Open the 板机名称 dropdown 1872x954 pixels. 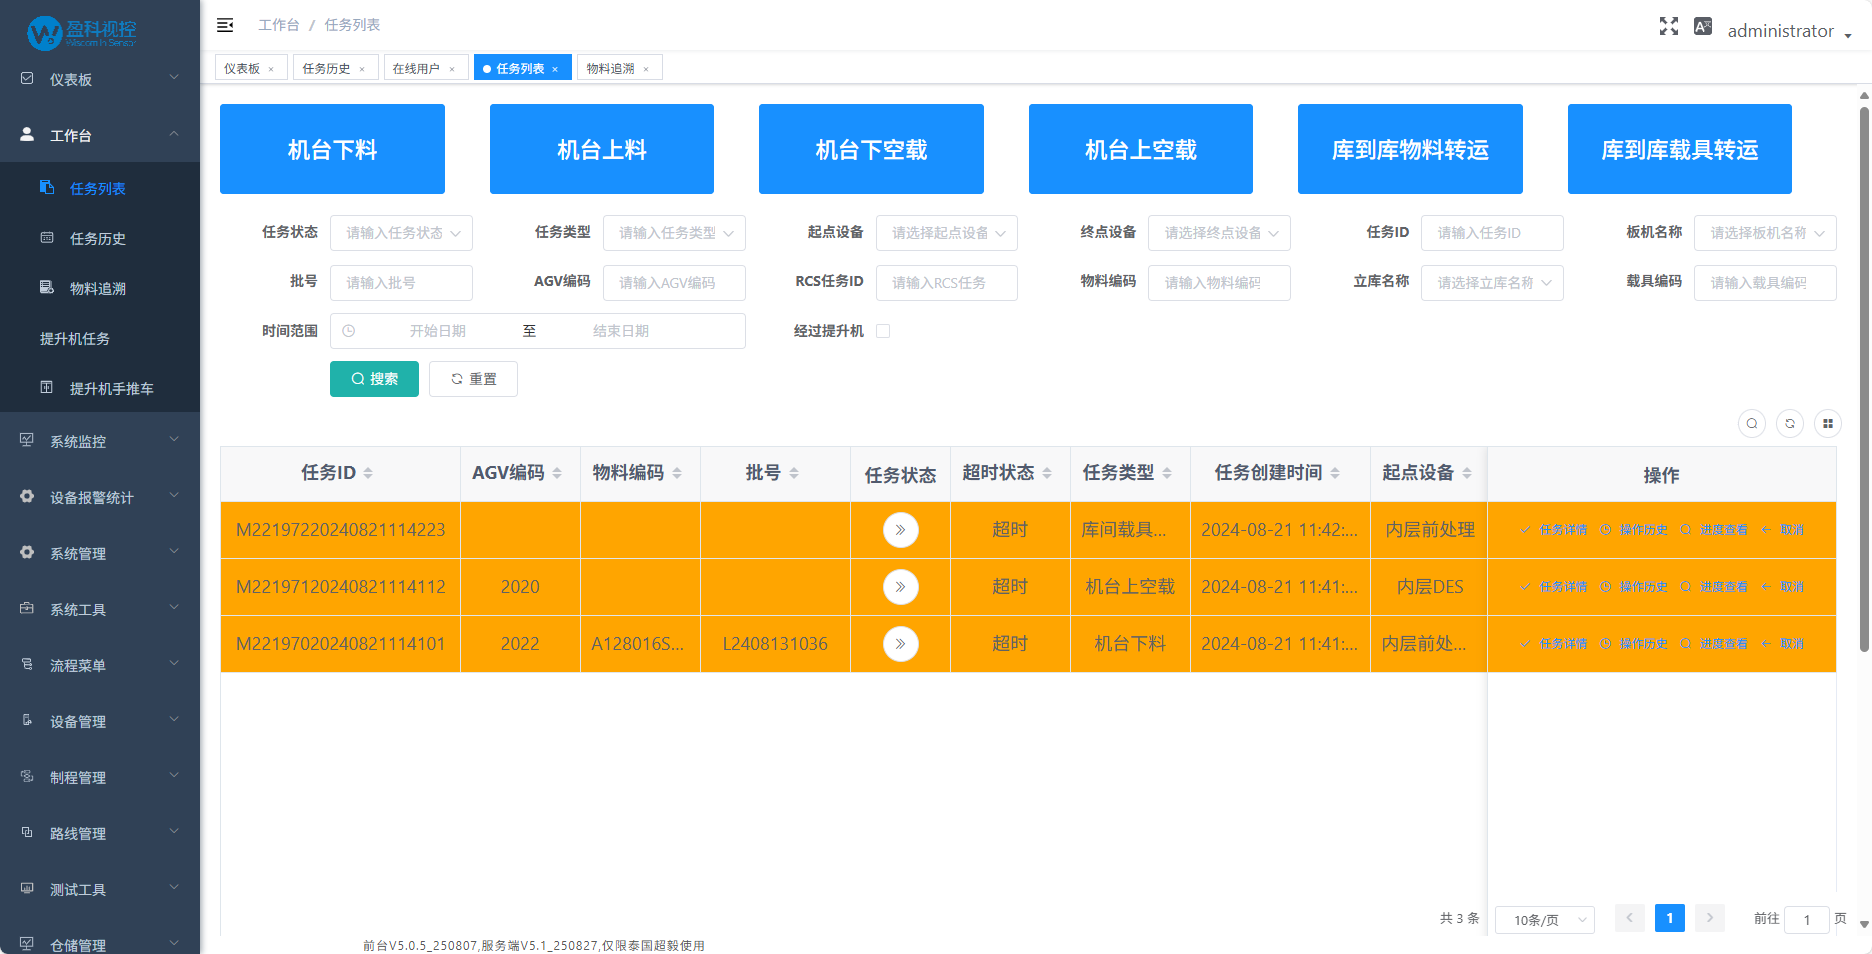pyautogui.click(x=1765, y=233)
